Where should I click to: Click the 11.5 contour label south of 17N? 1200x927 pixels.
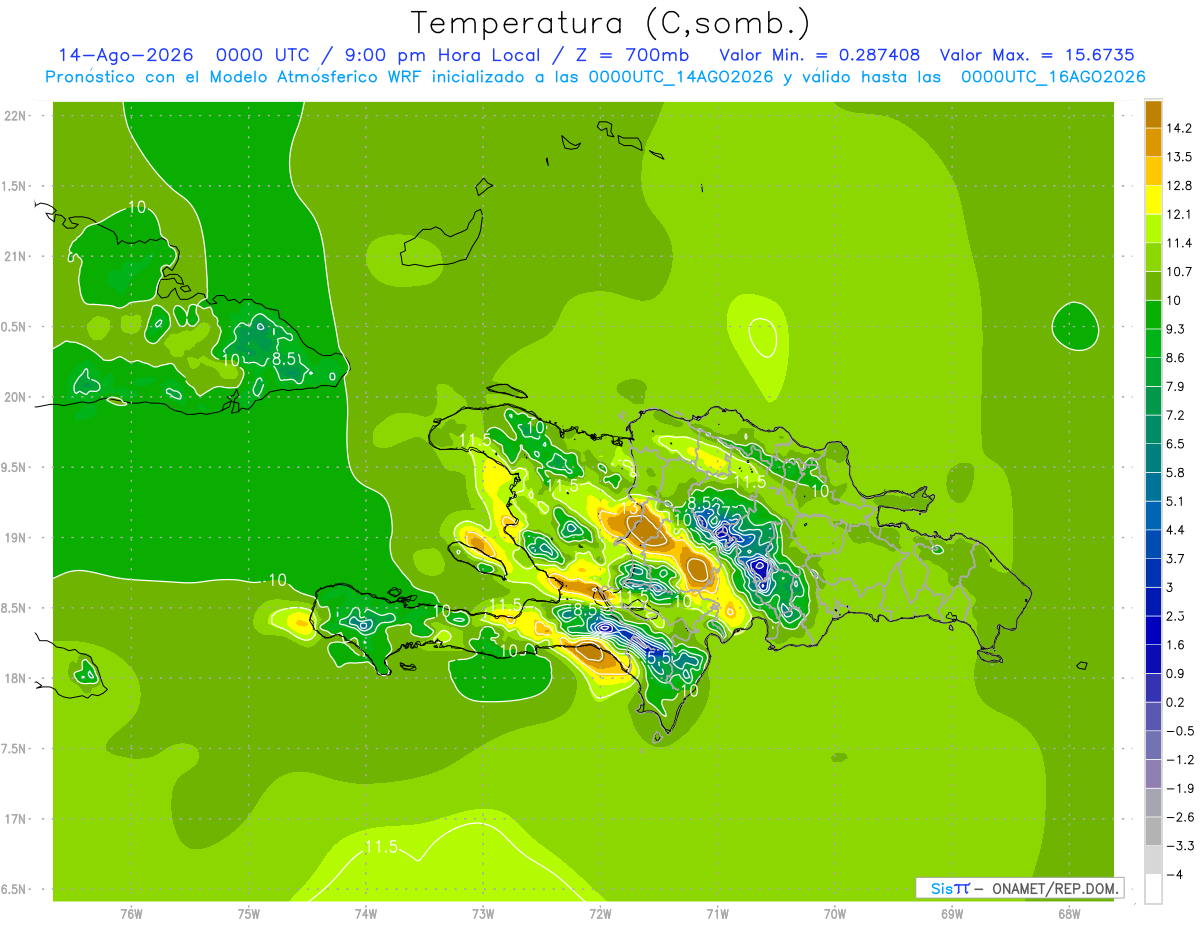click(x=380, y=847)
